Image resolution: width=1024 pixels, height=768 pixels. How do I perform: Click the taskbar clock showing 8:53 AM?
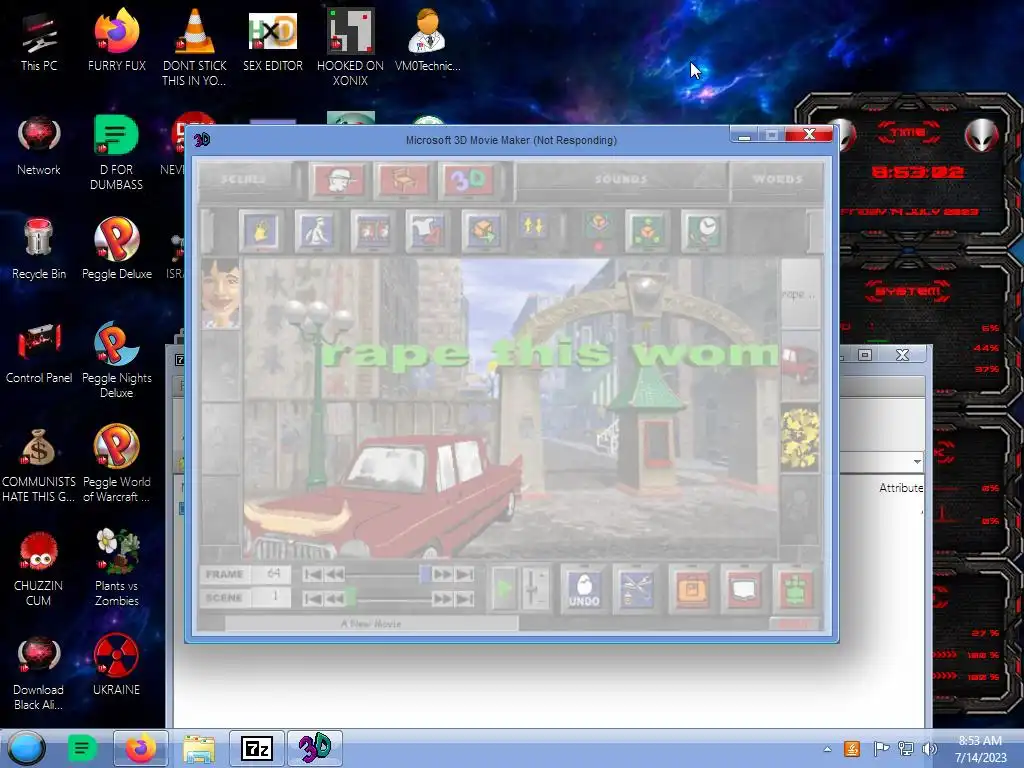pos(980,749)
